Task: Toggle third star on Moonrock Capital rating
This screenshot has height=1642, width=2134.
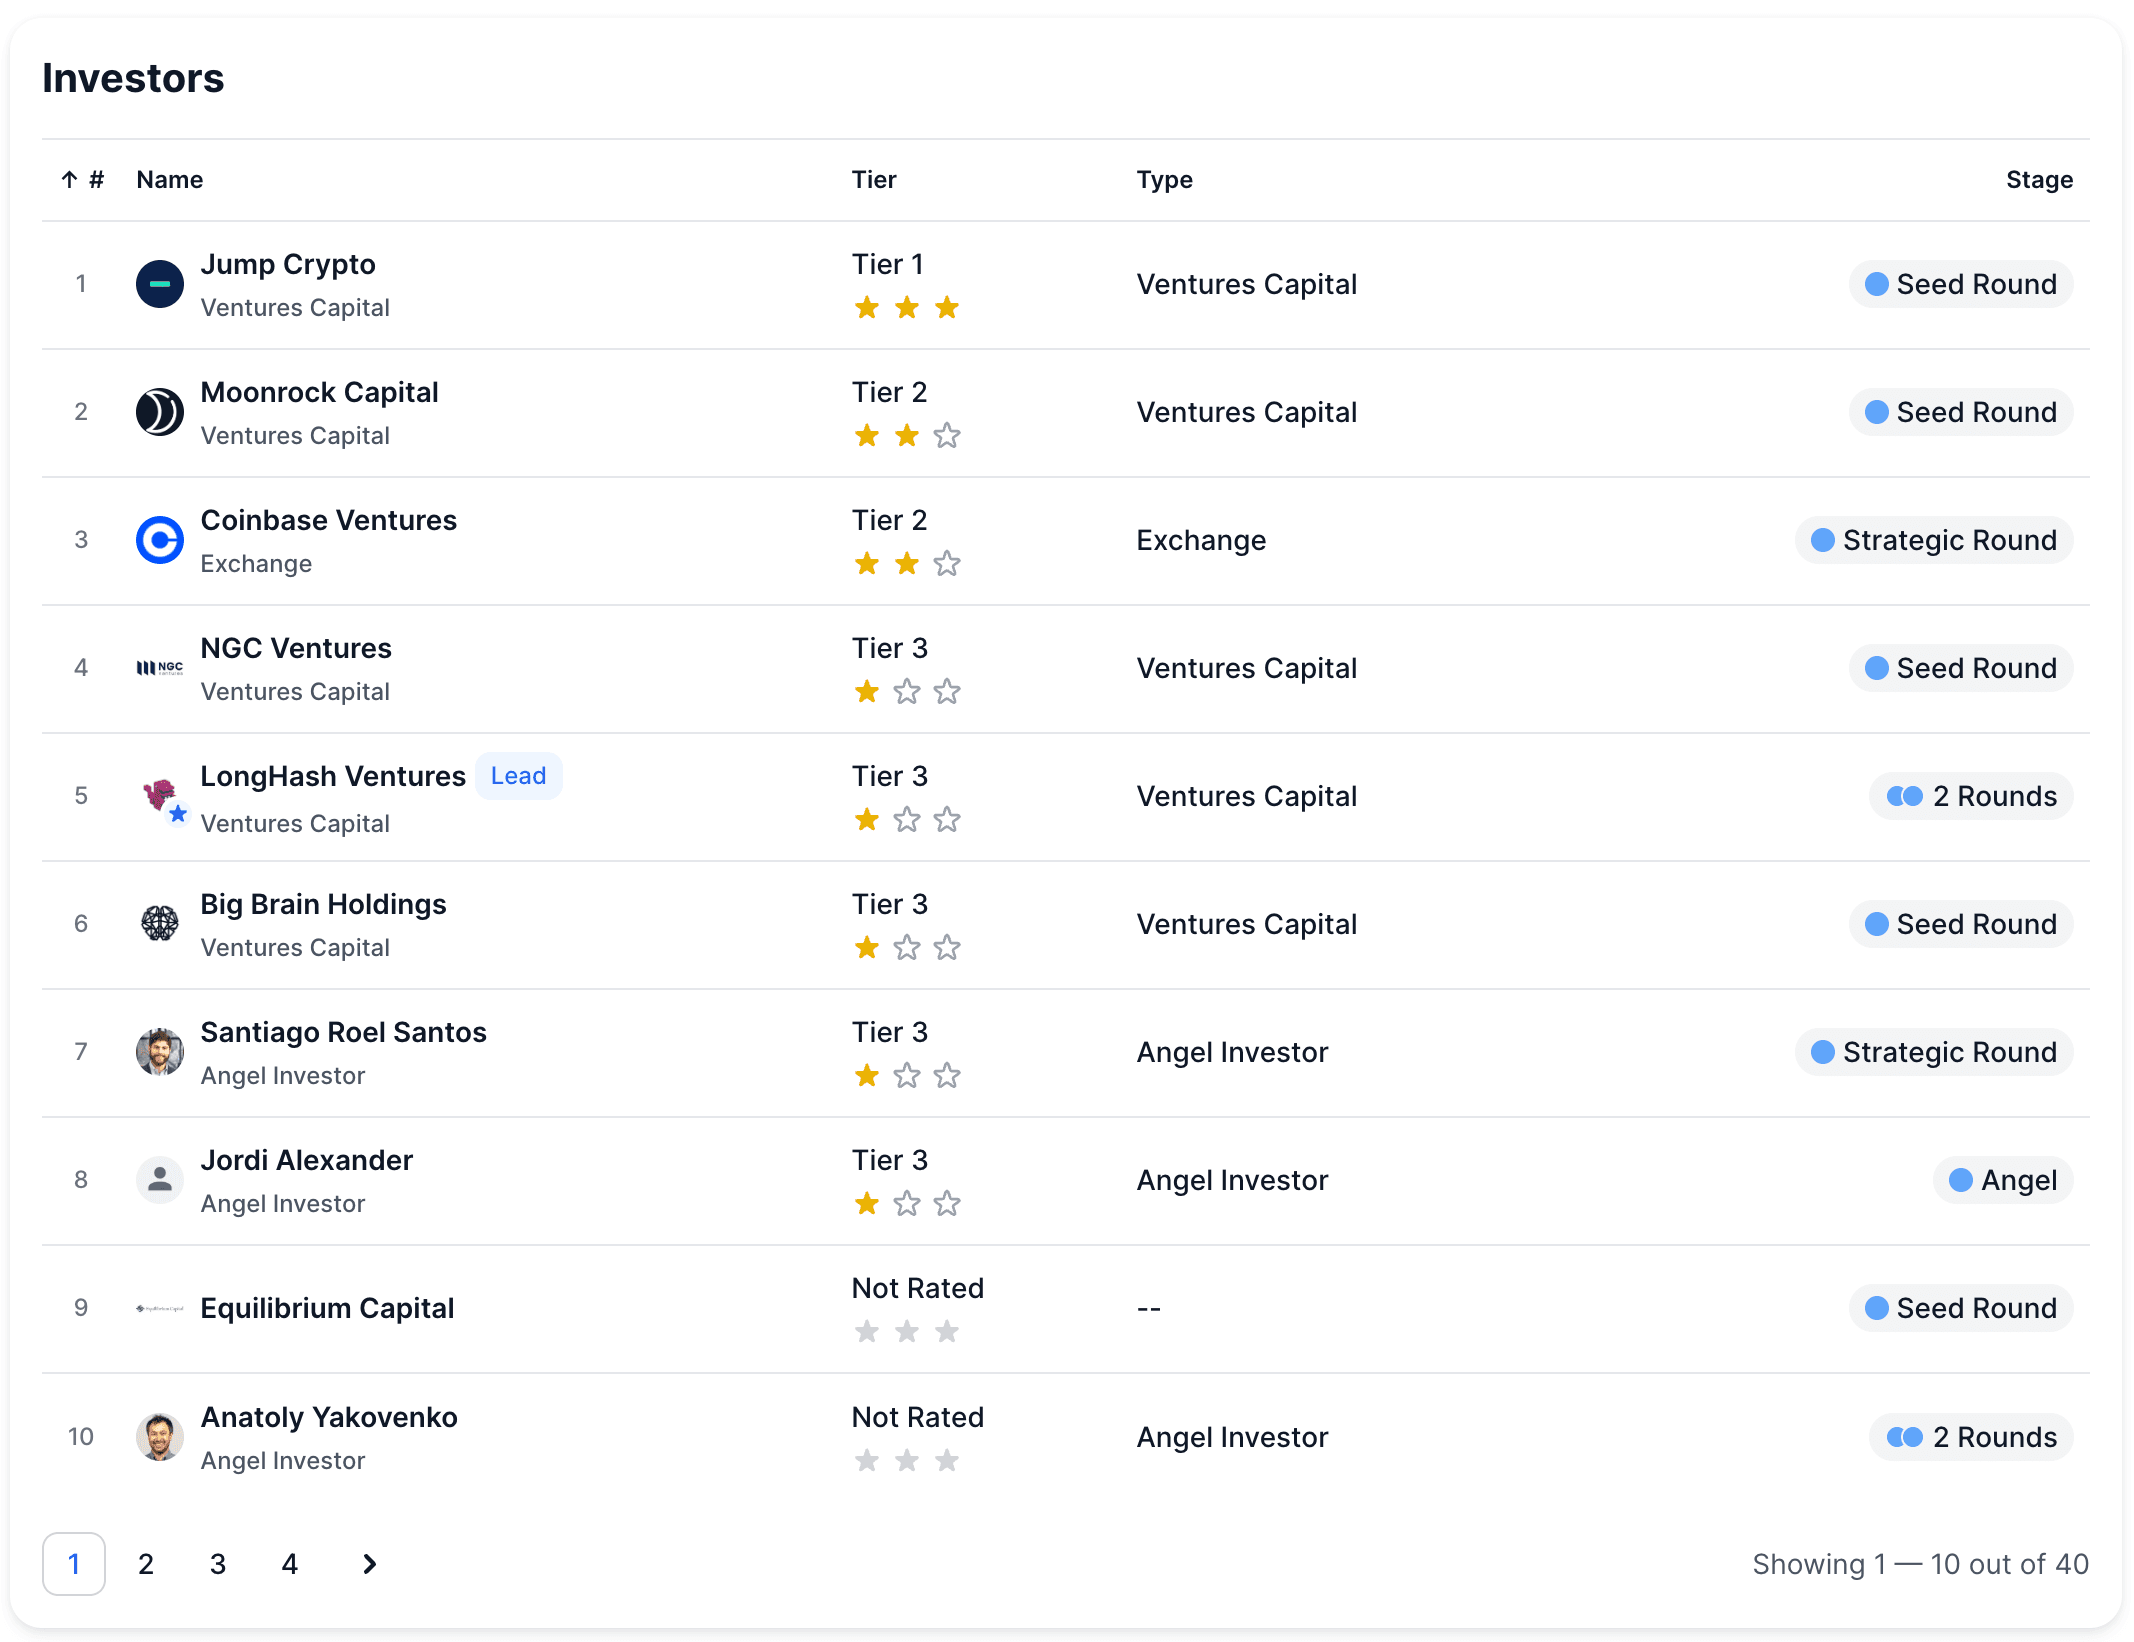Action: [x=946, y=436]
